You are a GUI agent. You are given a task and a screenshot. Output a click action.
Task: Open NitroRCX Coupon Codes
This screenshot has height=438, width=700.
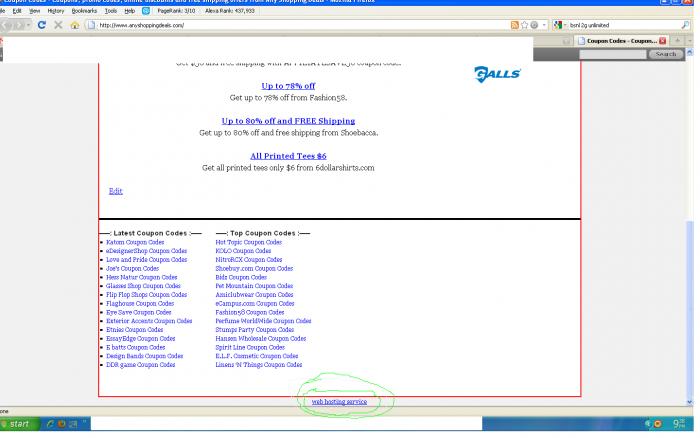pos(249,259)
